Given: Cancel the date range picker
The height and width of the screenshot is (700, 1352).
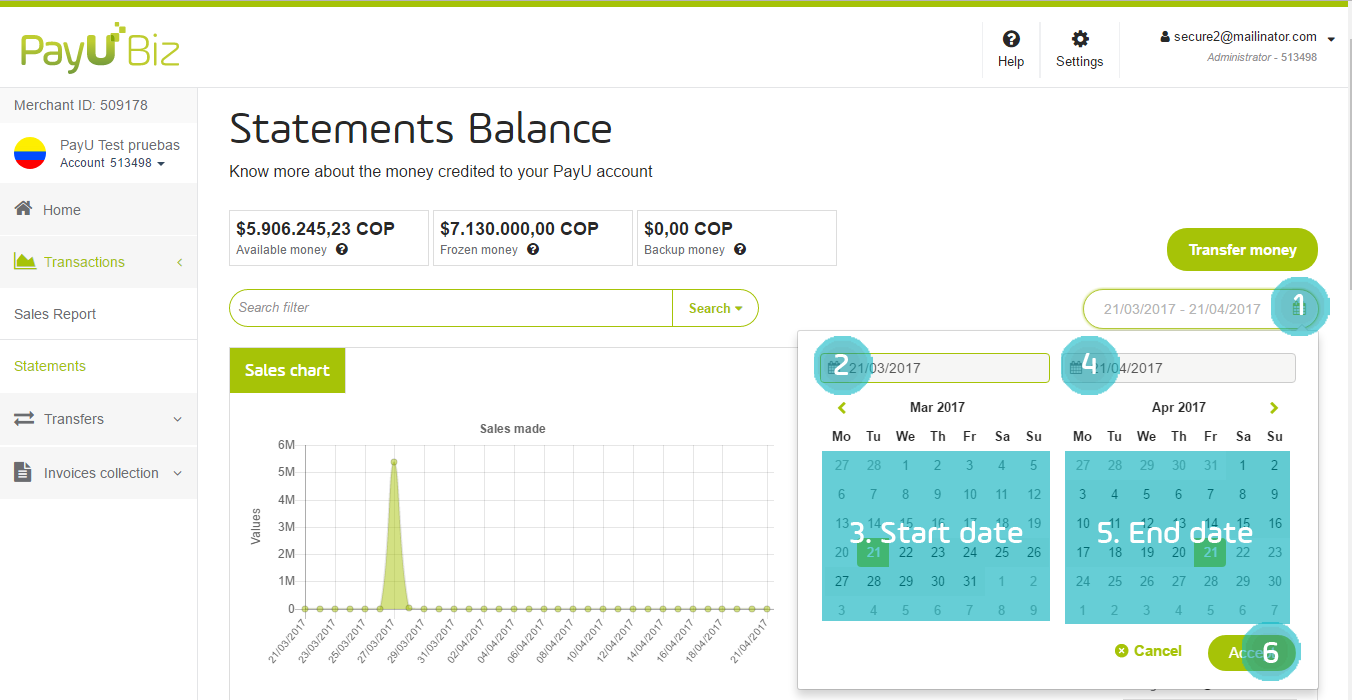Looking at the screenshot, I should (1148, 651).
